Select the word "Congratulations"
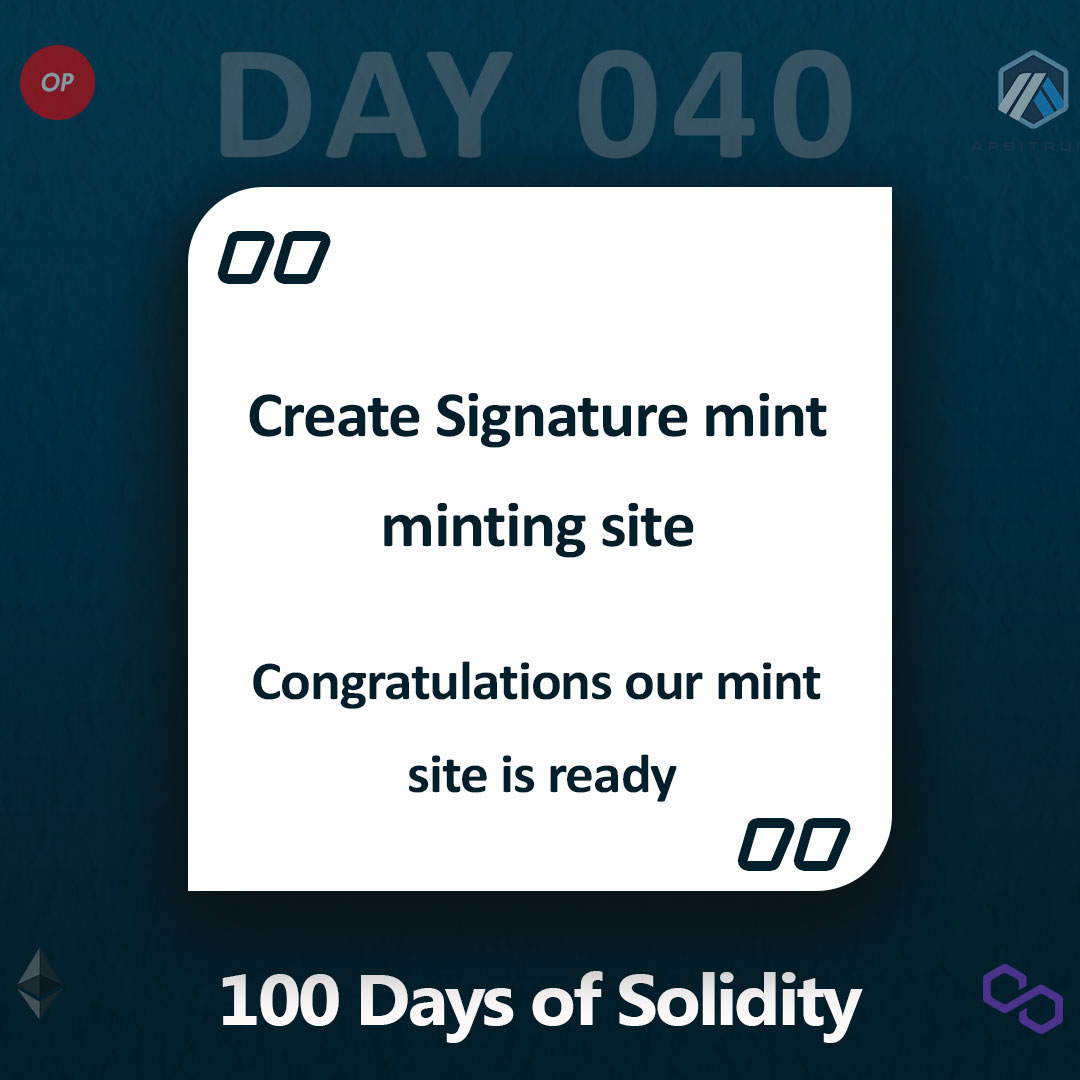Image resolution: width=1080 pixels, height=1080 pixels. tap(432, 685)
